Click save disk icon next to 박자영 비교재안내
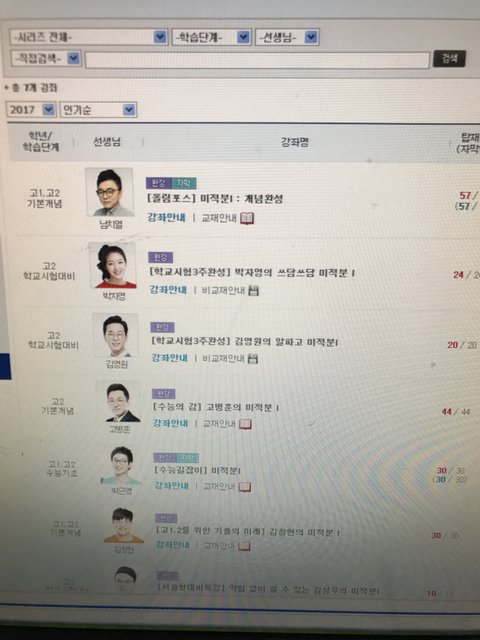The image size is (480, 640). (254, 291)
